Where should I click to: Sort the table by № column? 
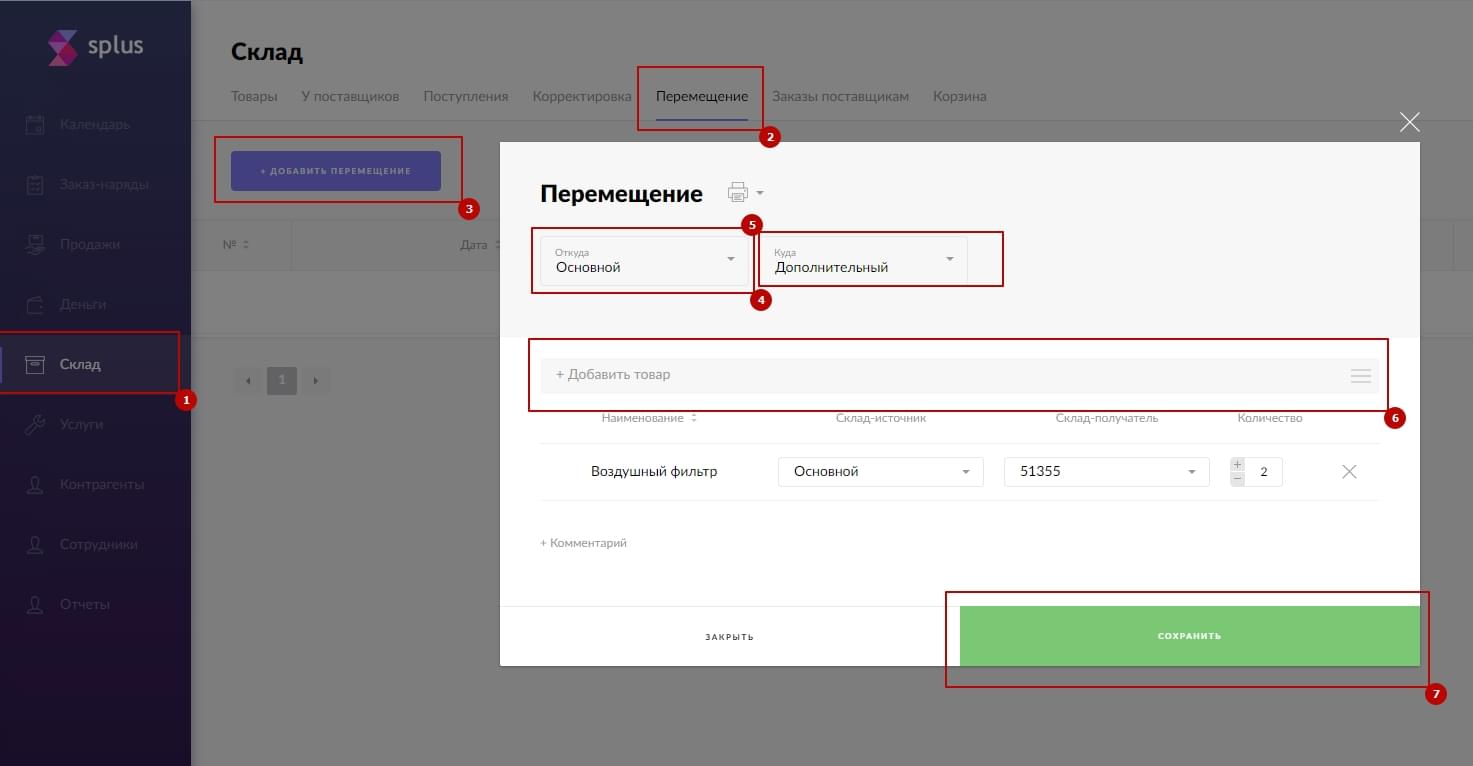tap(235, 245)
